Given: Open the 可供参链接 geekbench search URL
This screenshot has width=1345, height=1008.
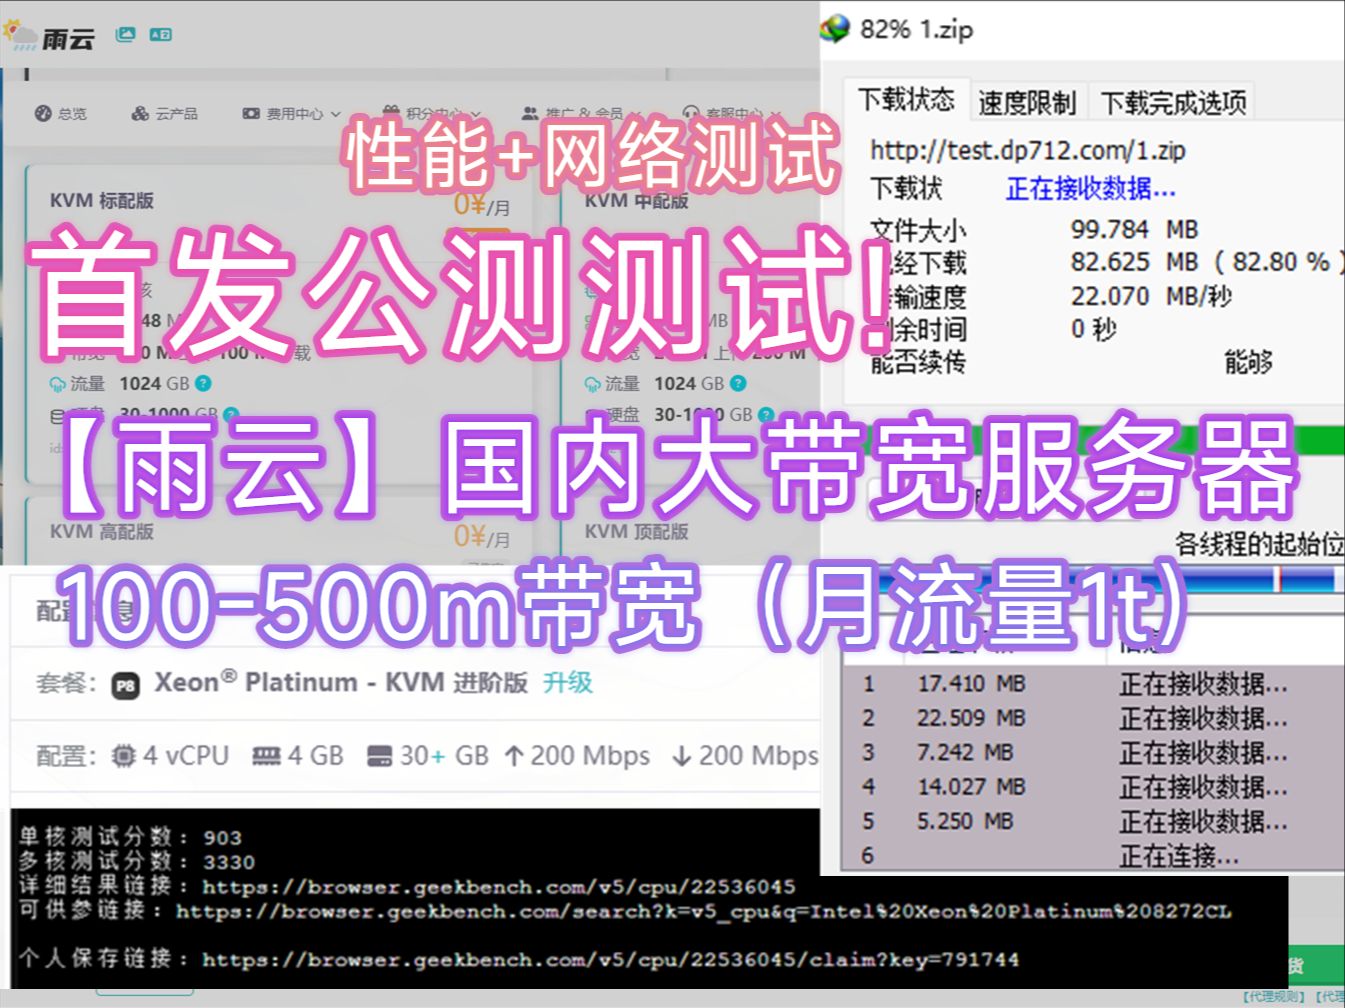Looking at the screenshot, I should 704,911.
